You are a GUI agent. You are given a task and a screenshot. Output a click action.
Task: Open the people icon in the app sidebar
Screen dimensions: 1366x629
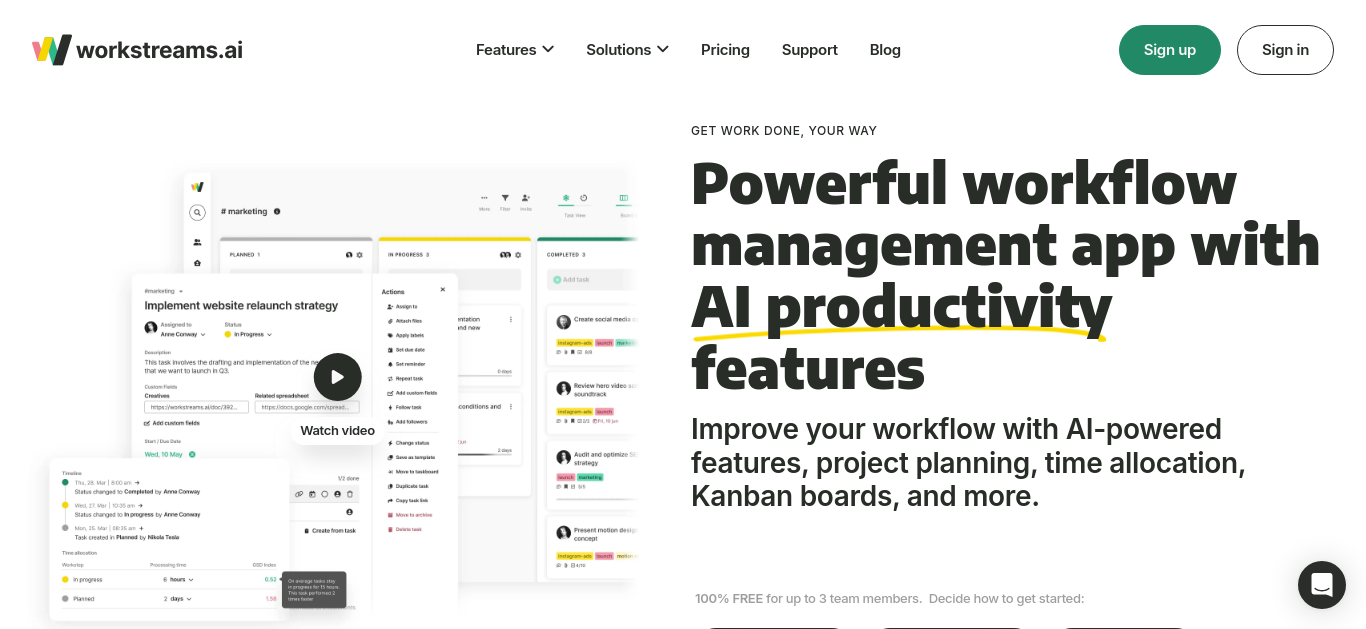click(198, 242)
